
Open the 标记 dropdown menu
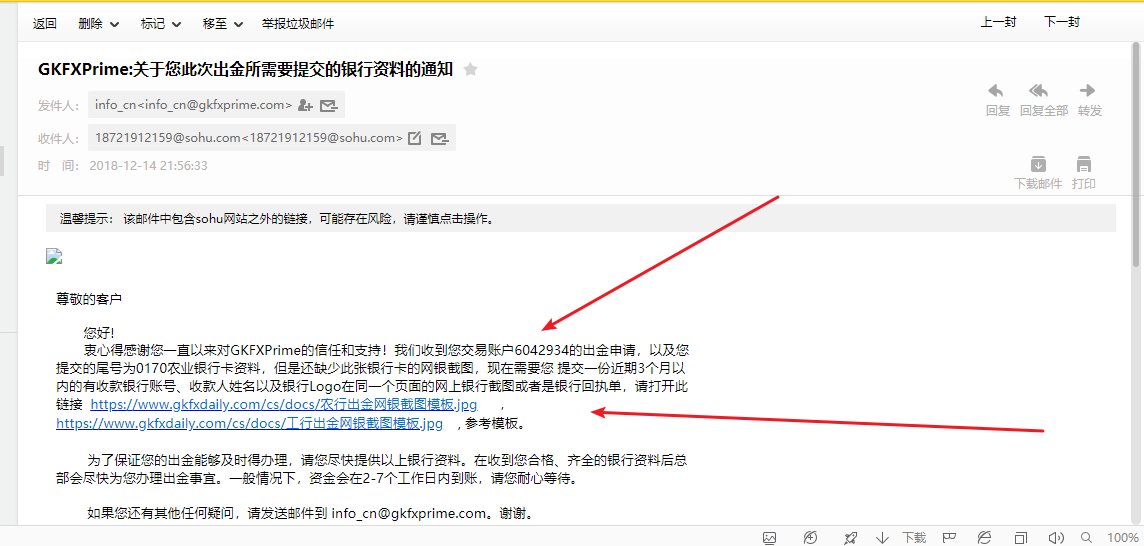pyautogui.click(x=161, y=23)
